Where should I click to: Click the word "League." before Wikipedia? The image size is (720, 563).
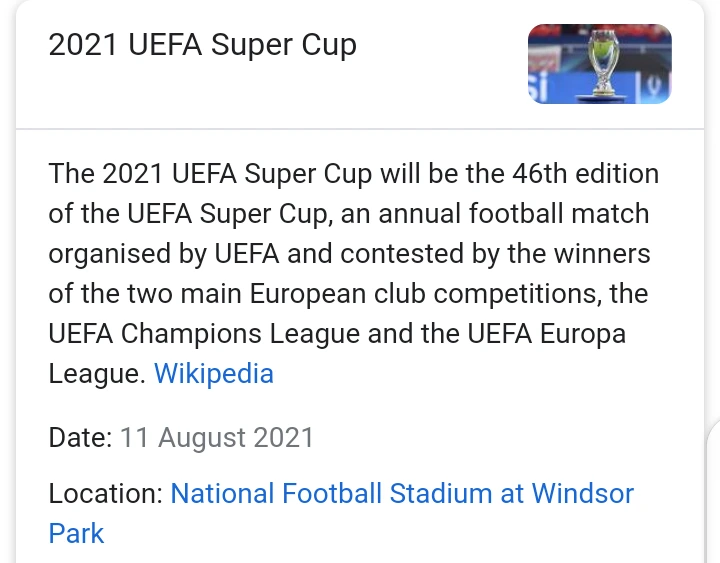[x=97, y=374]
